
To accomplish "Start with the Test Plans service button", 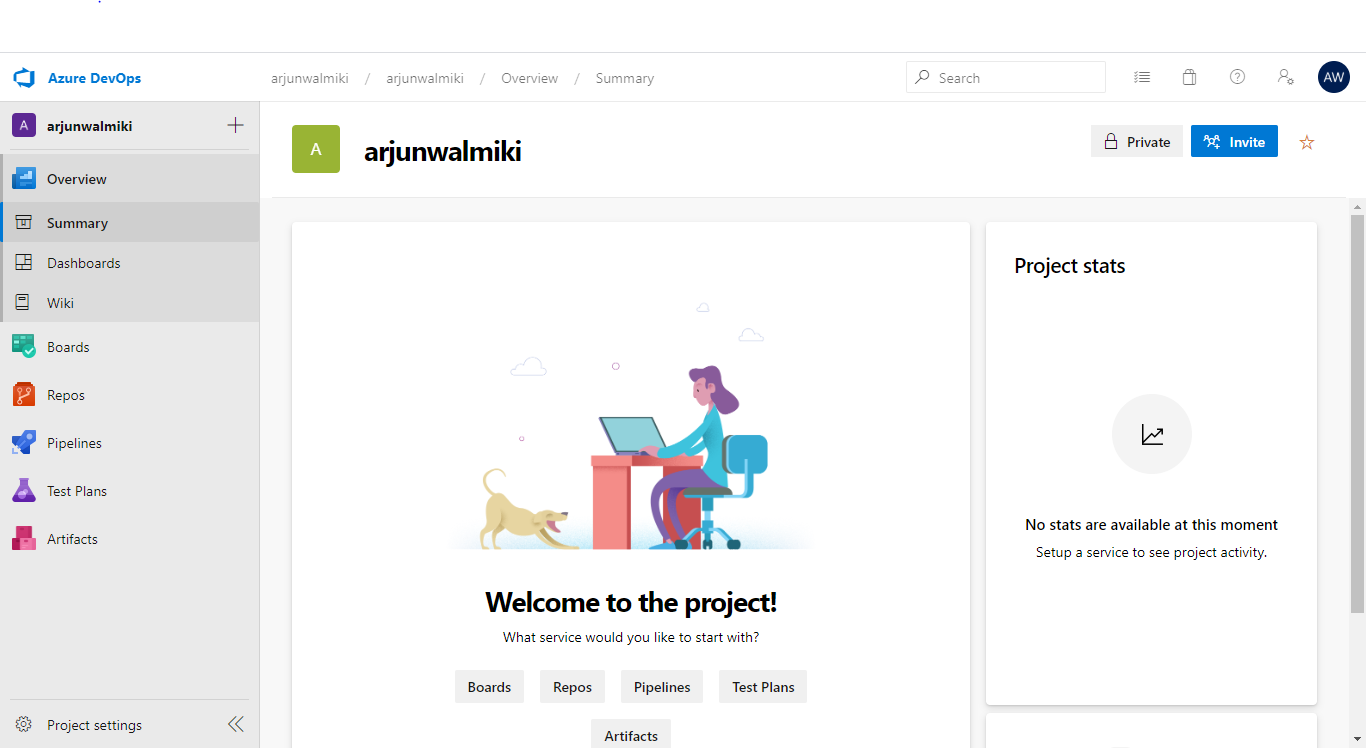I will tap(763, 687).
